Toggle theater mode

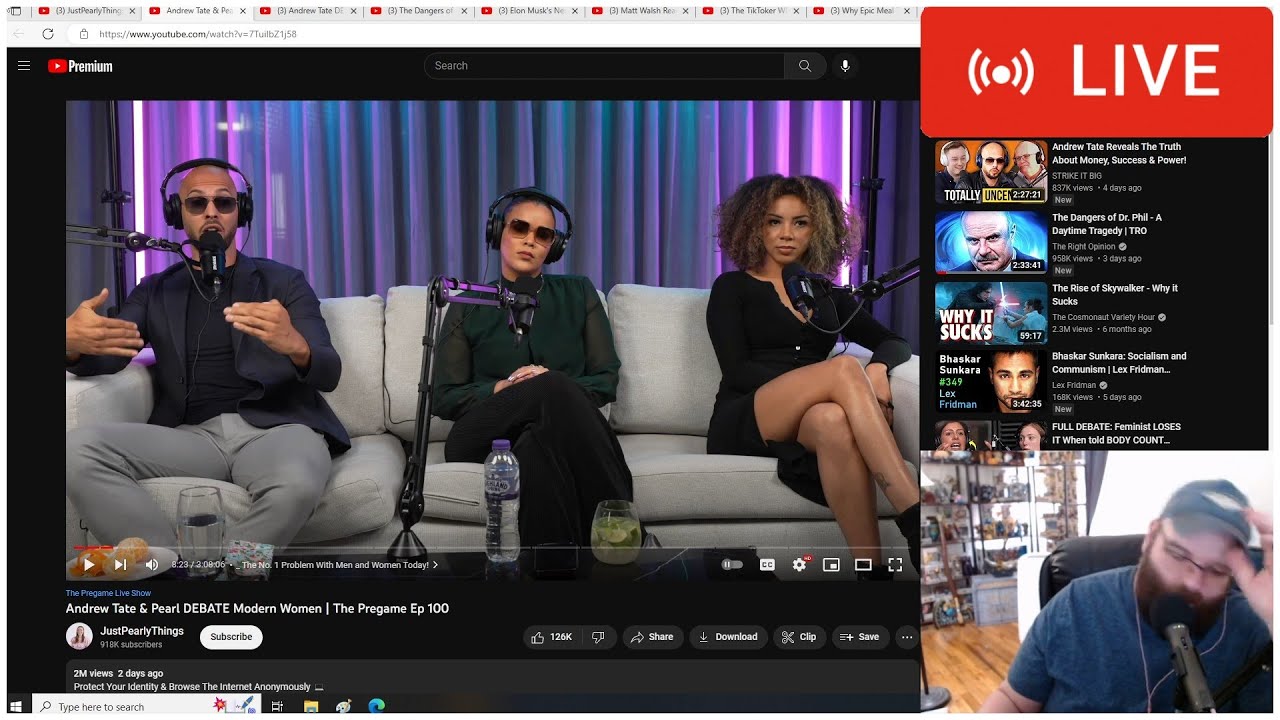click(863, 565)
